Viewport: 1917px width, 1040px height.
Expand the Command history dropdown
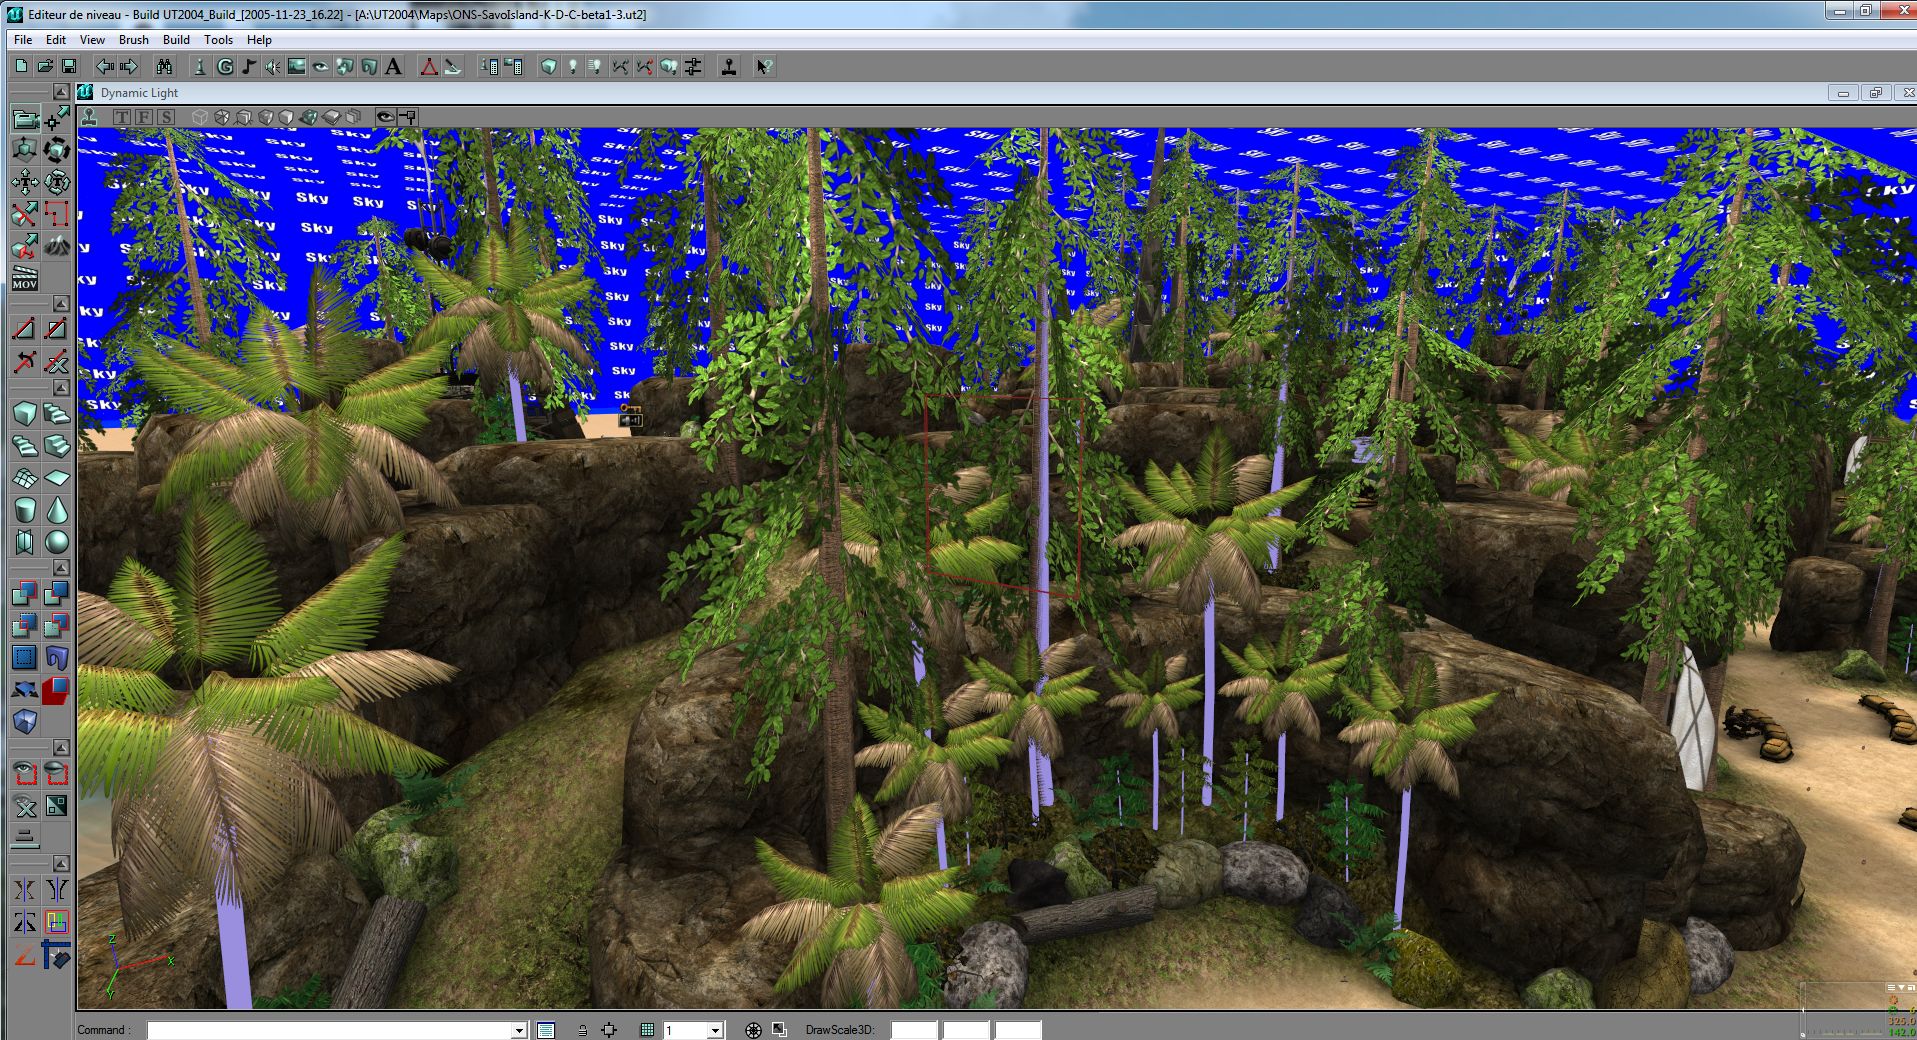tap(518, 1030)
